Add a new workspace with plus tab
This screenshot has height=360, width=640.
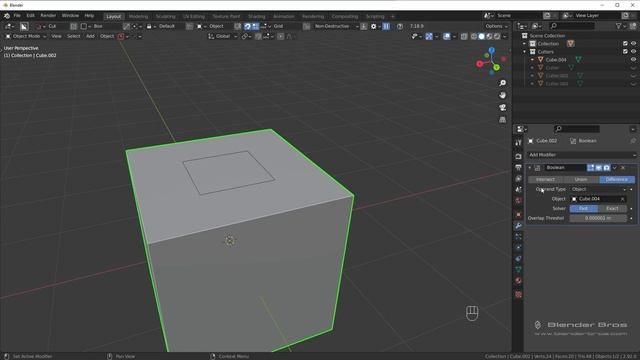(392, 16)
